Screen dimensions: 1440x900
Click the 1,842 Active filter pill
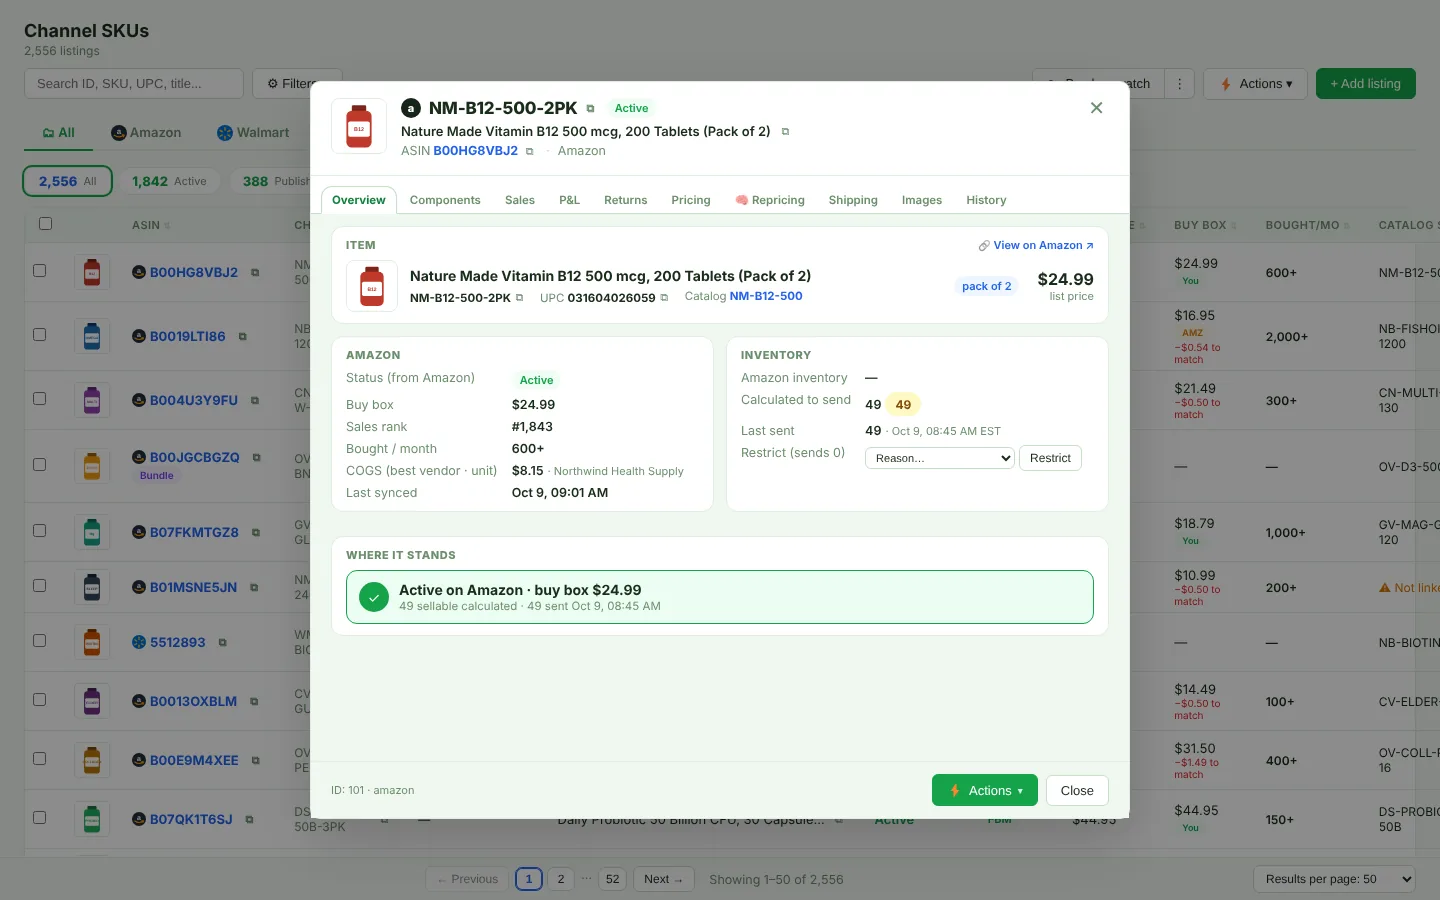point(169,181)
